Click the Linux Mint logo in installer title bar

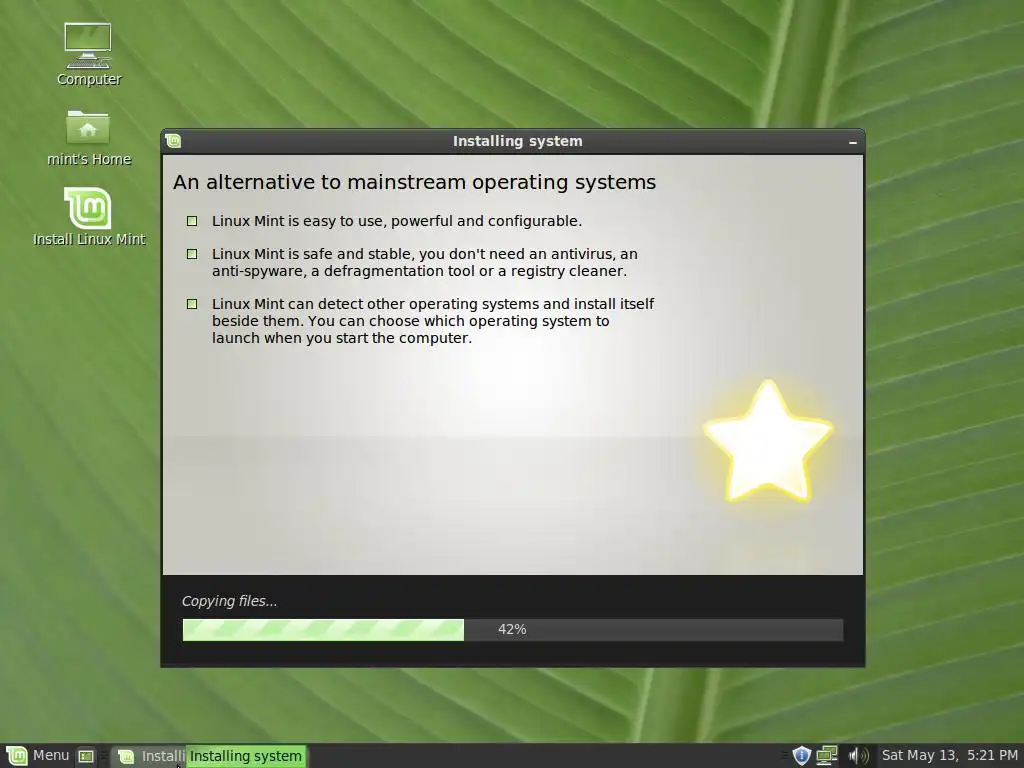pos(173,141)
